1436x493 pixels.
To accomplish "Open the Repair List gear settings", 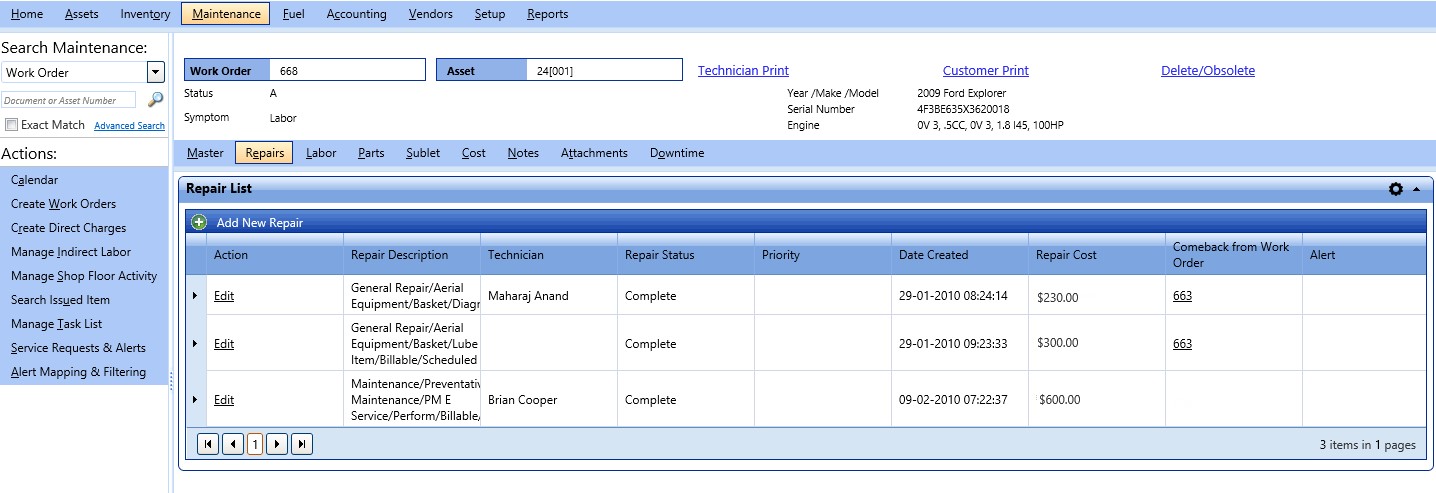I will (x=1396, y=189).
